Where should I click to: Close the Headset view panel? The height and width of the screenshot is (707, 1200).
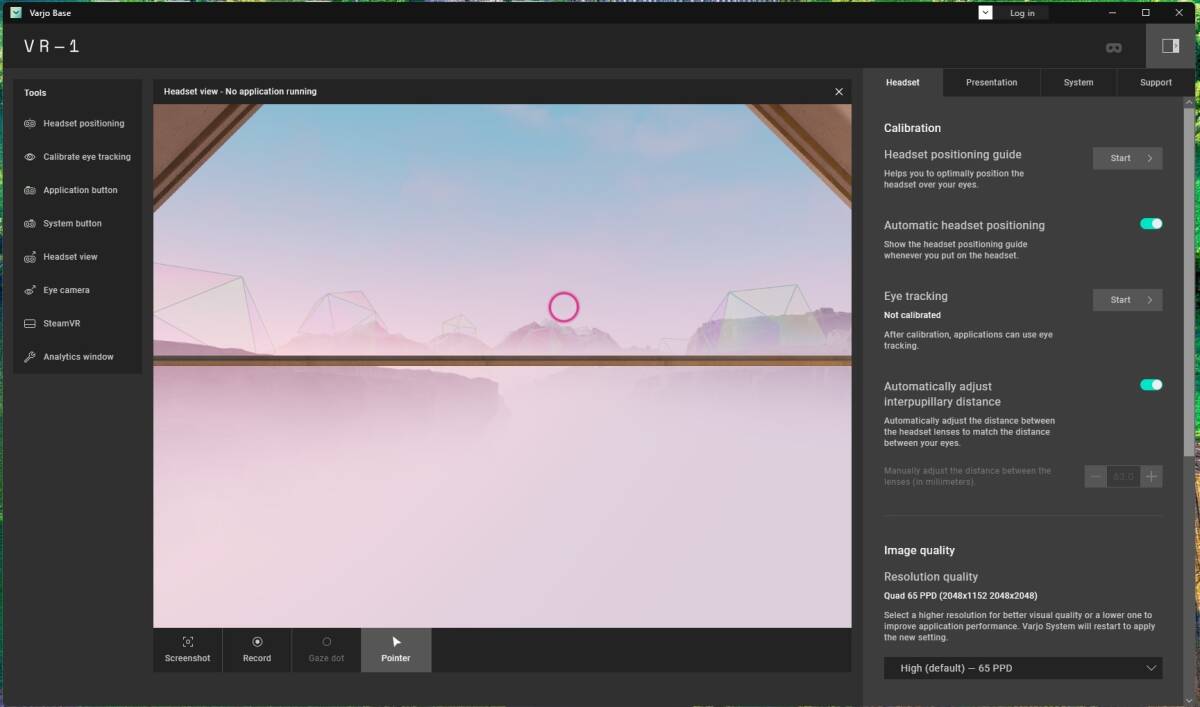pos(839,92)
